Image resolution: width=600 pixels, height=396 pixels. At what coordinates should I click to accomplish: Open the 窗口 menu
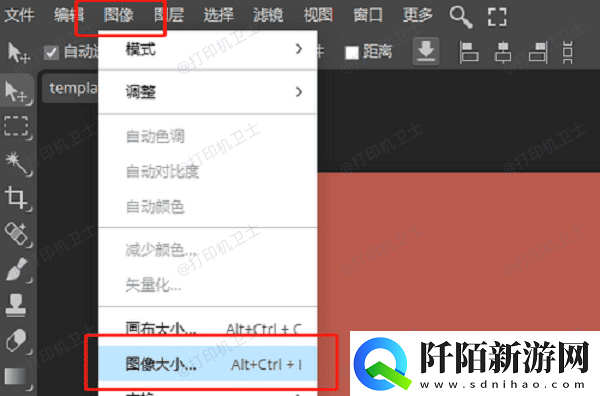click(368, 15)
